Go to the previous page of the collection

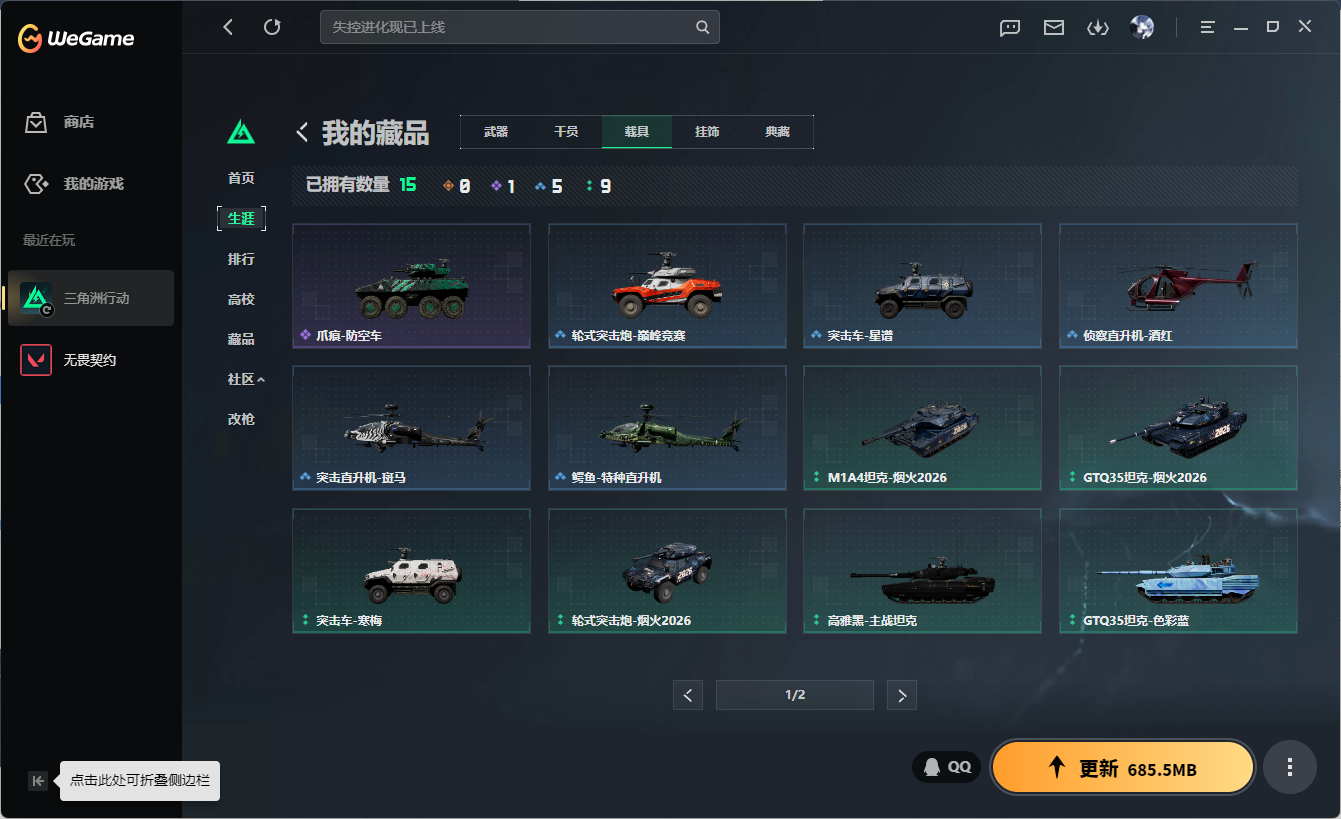click(x=688, y=695)
